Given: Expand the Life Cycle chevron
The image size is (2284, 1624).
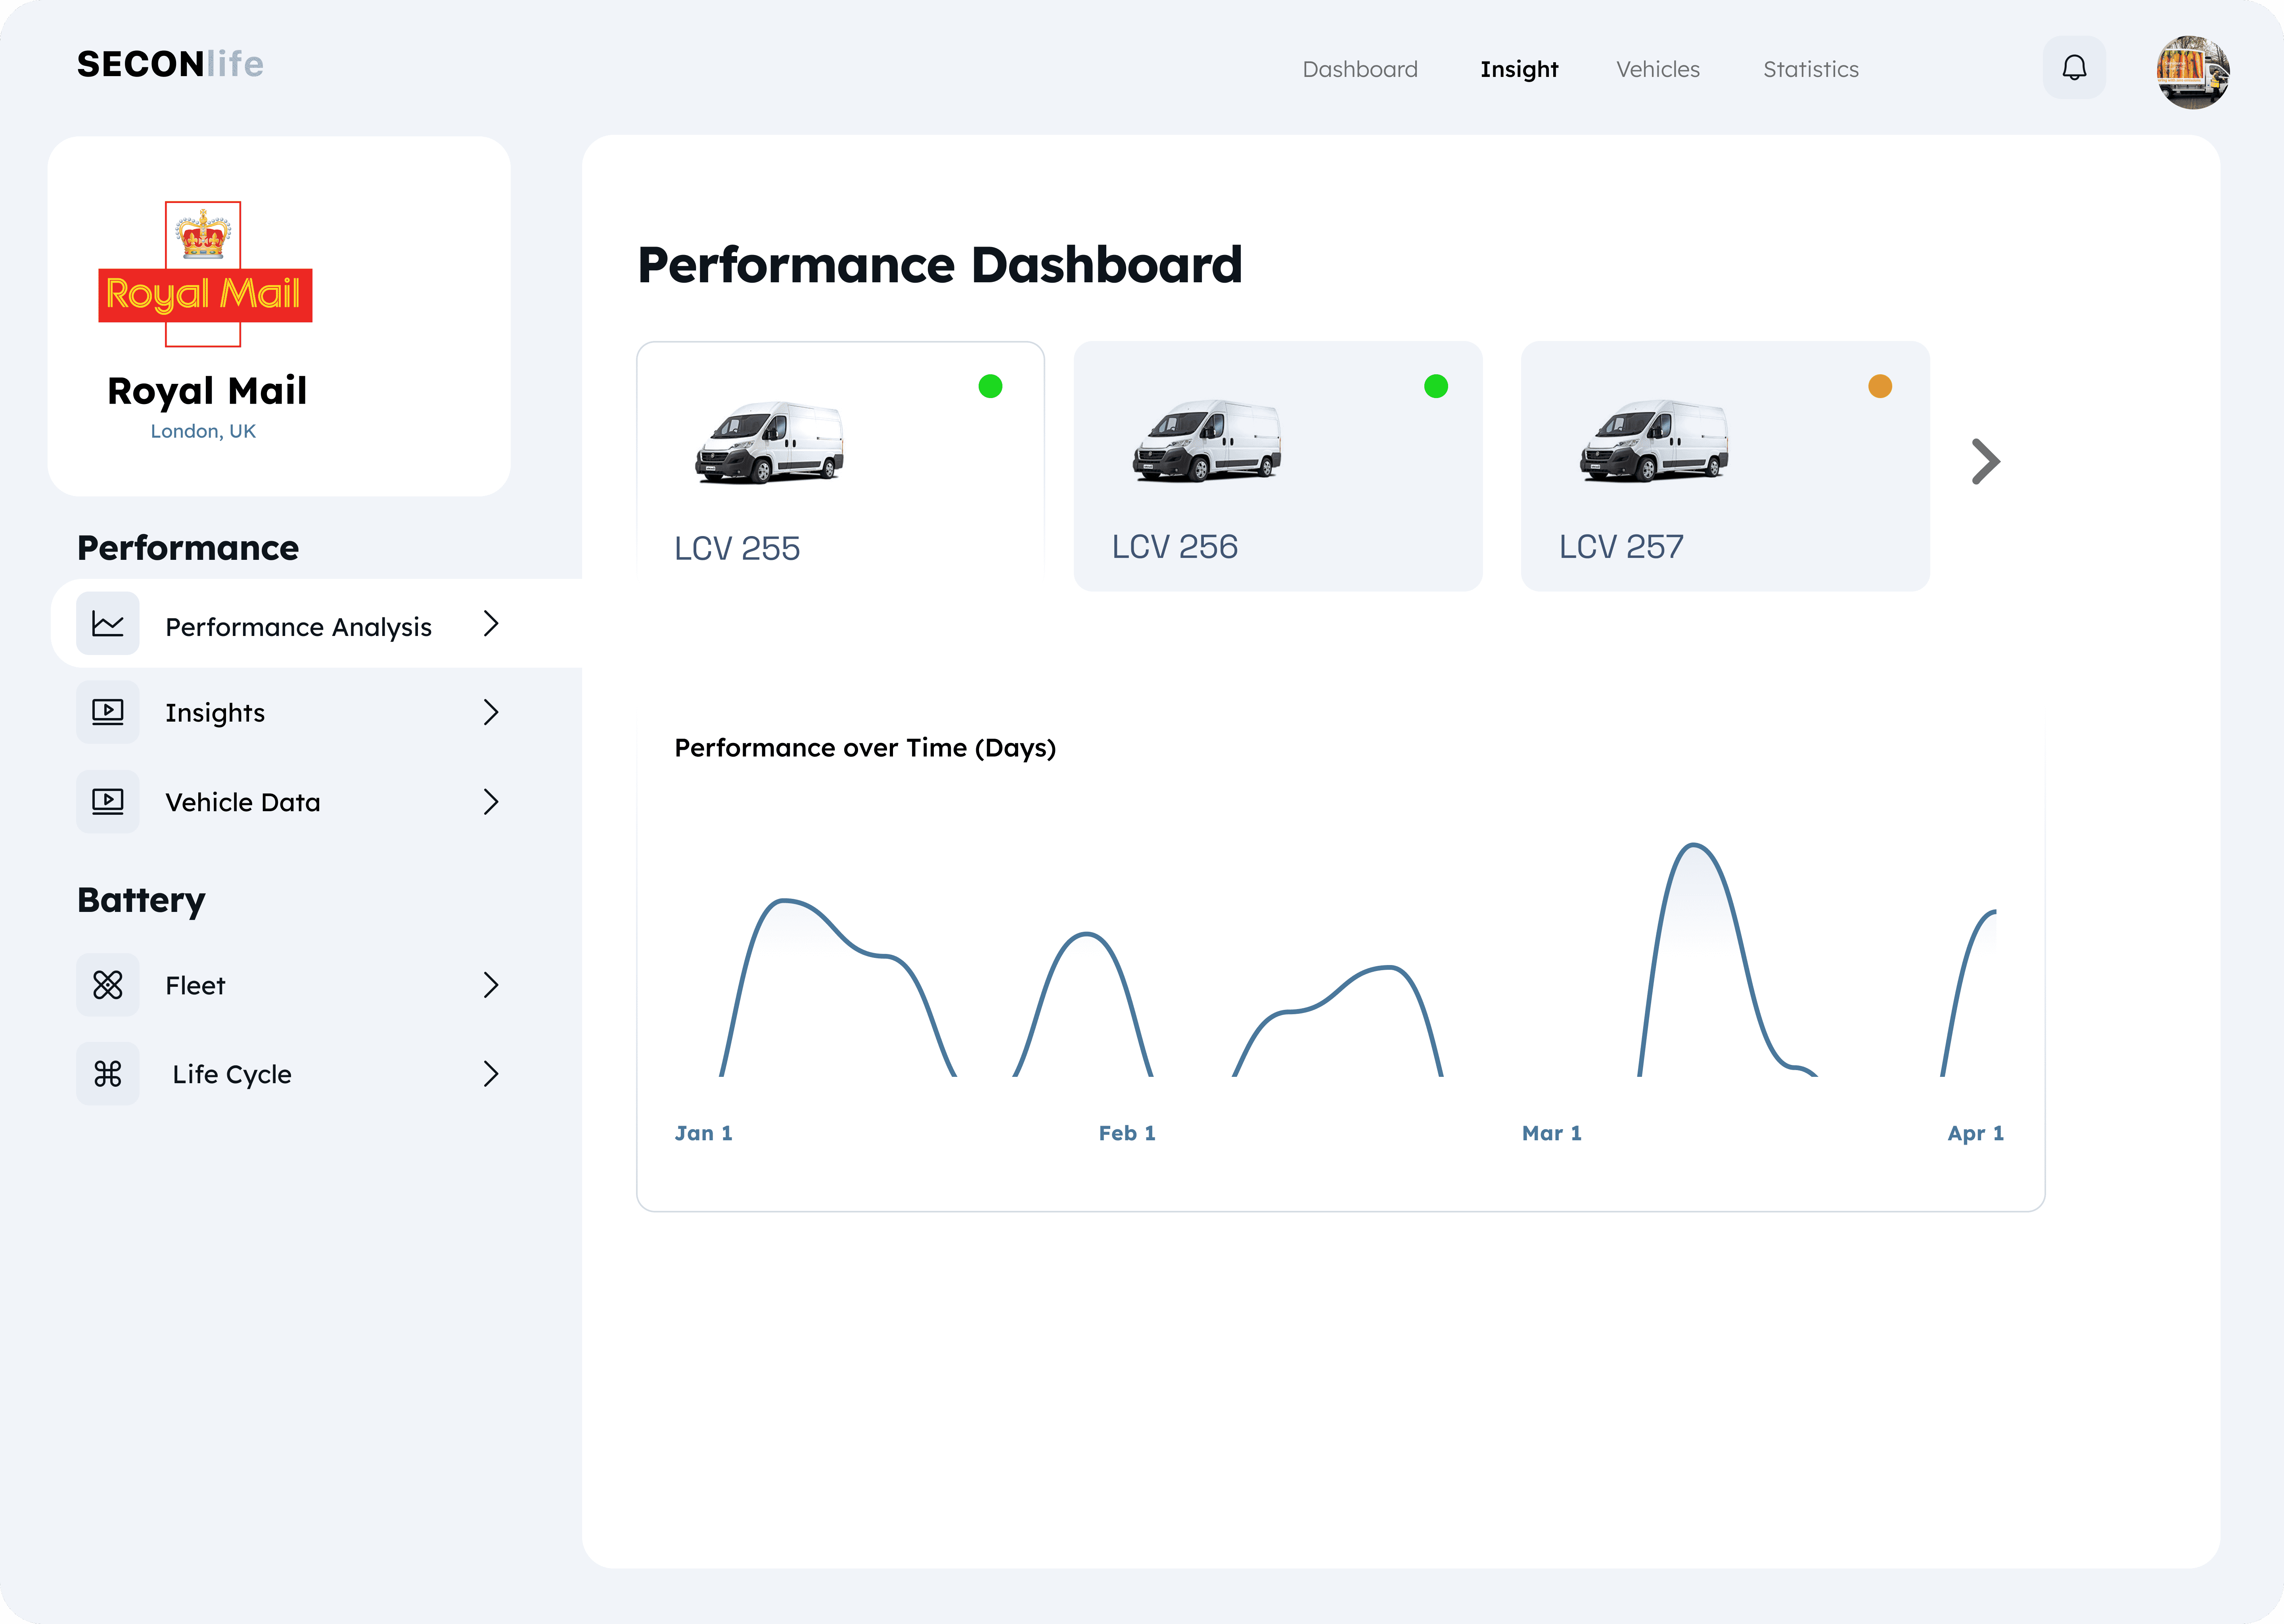Looking at the screenshot, I should click(x=491, y=1074).
